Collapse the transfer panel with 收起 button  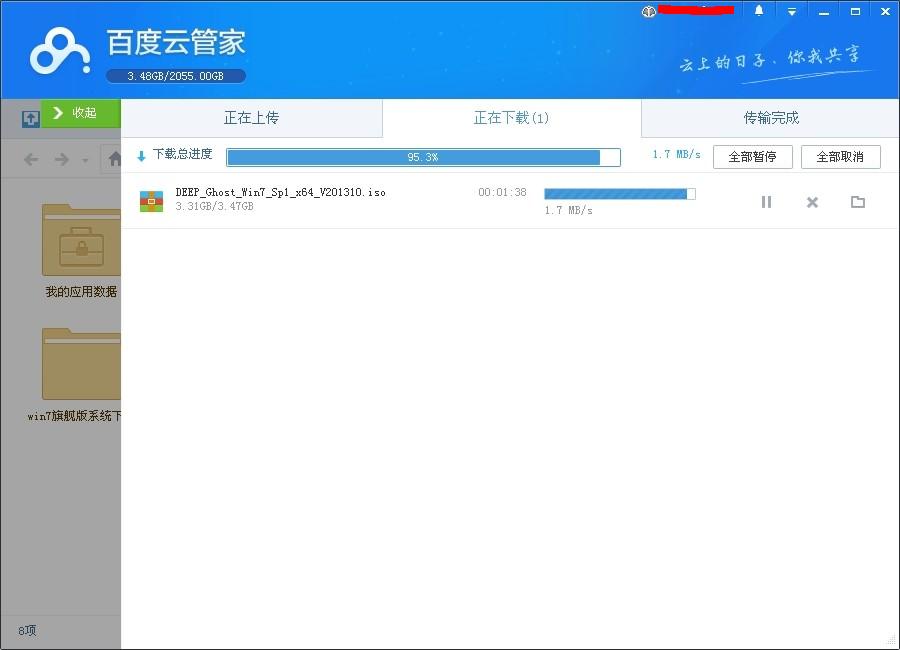pos(80,113)
